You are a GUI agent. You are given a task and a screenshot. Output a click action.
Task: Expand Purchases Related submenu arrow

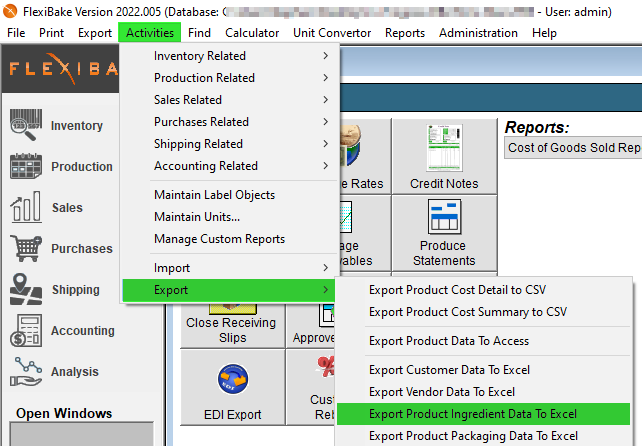pyautogui.click(x=326, y=122)
